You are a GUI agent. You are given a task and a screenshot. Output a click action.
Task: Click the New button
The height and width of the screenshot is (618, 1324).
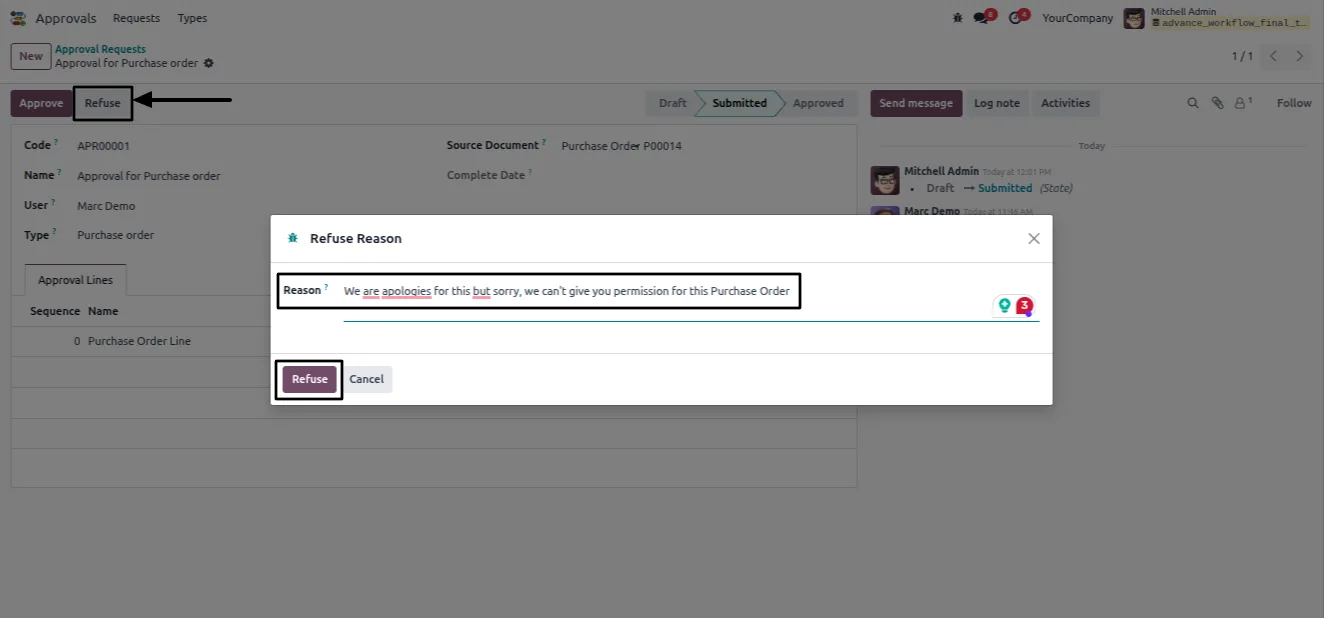coord(31,56)
